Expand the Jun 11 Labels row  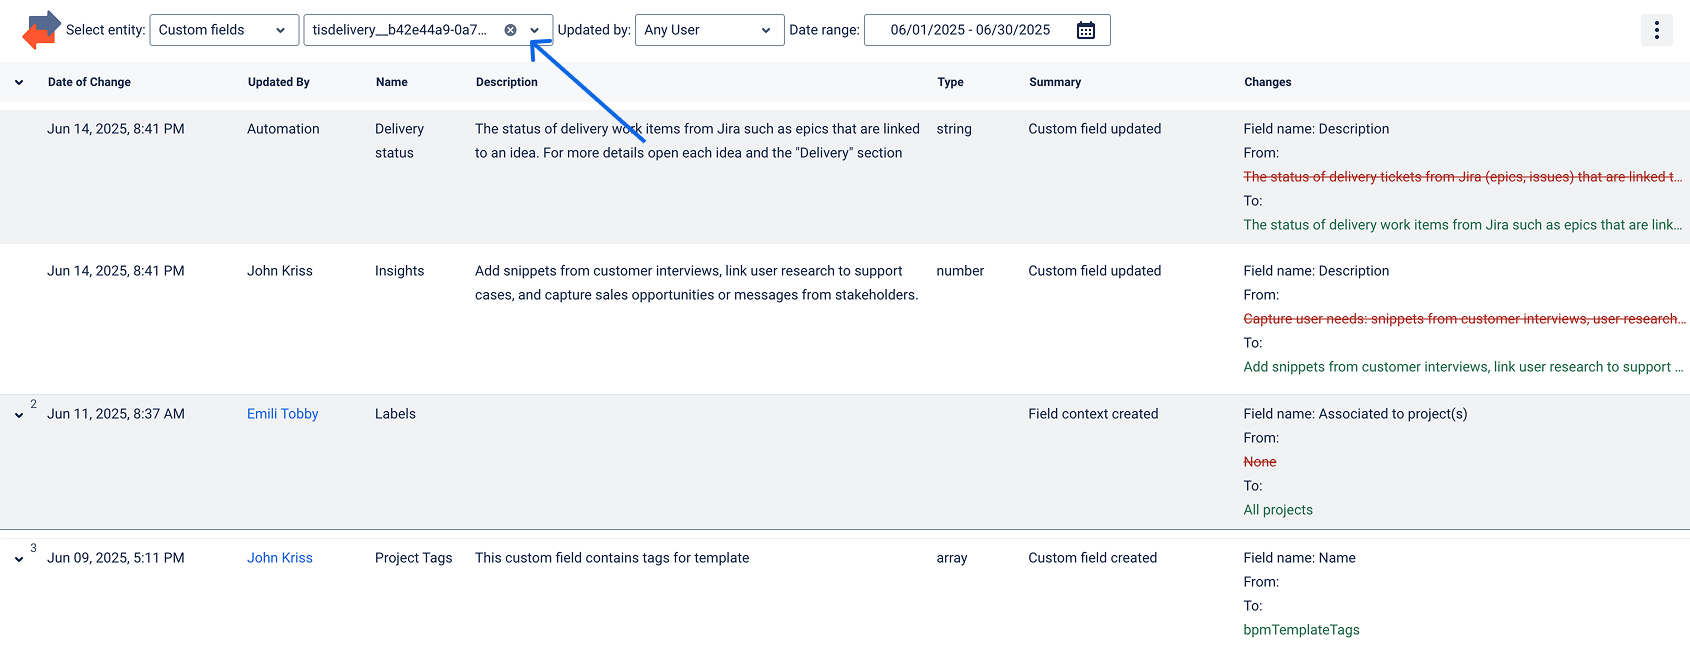click(19, 415)
